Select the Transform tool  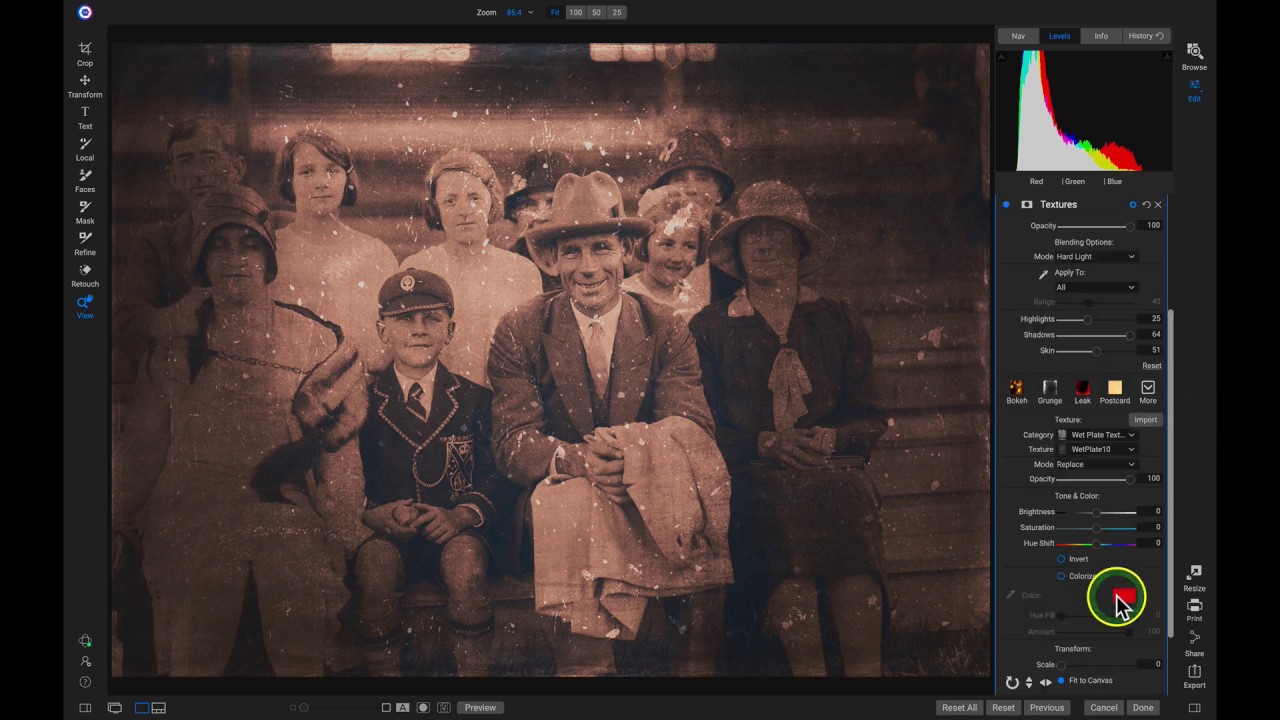[85, 85]
